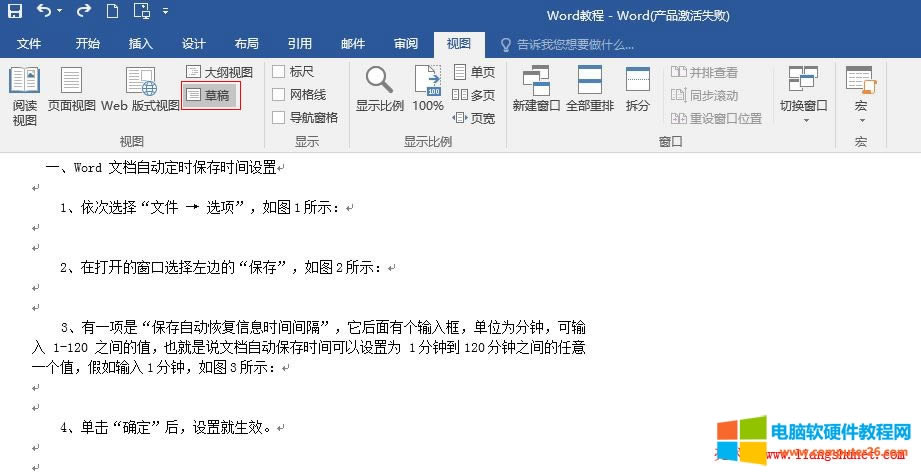The width and height of the screenshot is (921, 472).
Task: Open Customize Quick Access Toolbar dropdown
Action: [x=166, y=11]
